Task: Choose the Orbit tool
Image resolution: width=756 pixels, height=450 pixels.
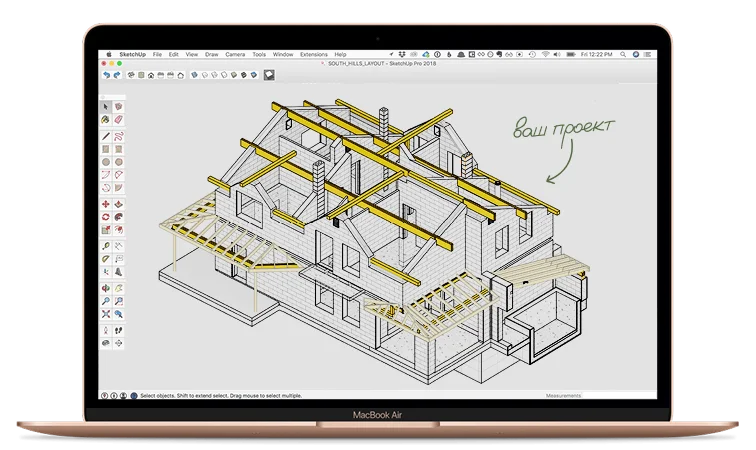Action: 106,289
